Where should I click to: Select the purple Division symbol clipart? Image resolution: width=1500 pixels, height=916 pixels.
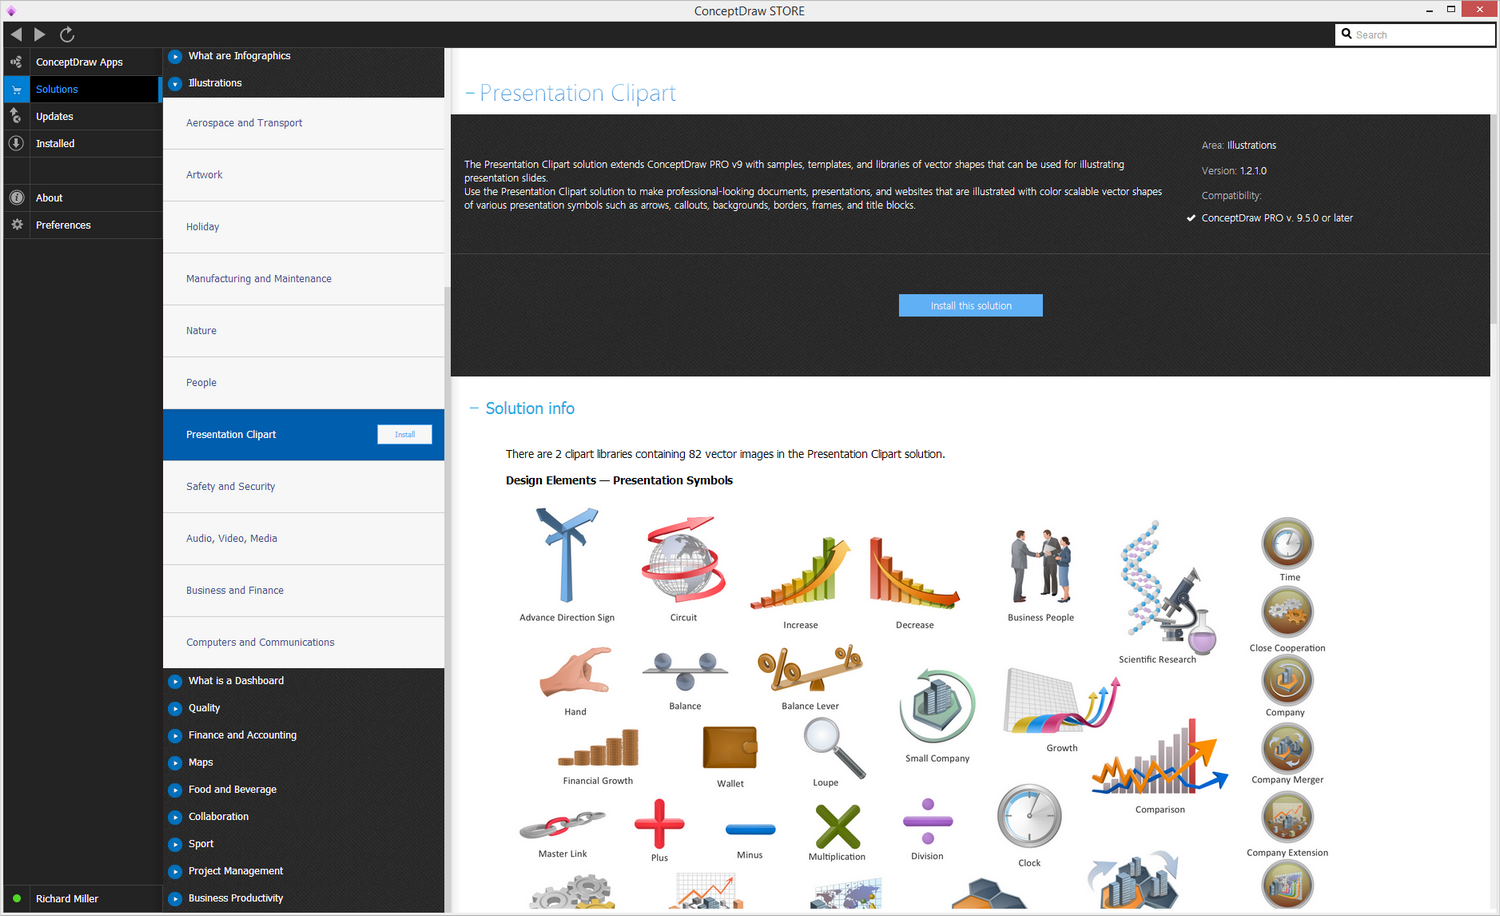click(927, 822)
